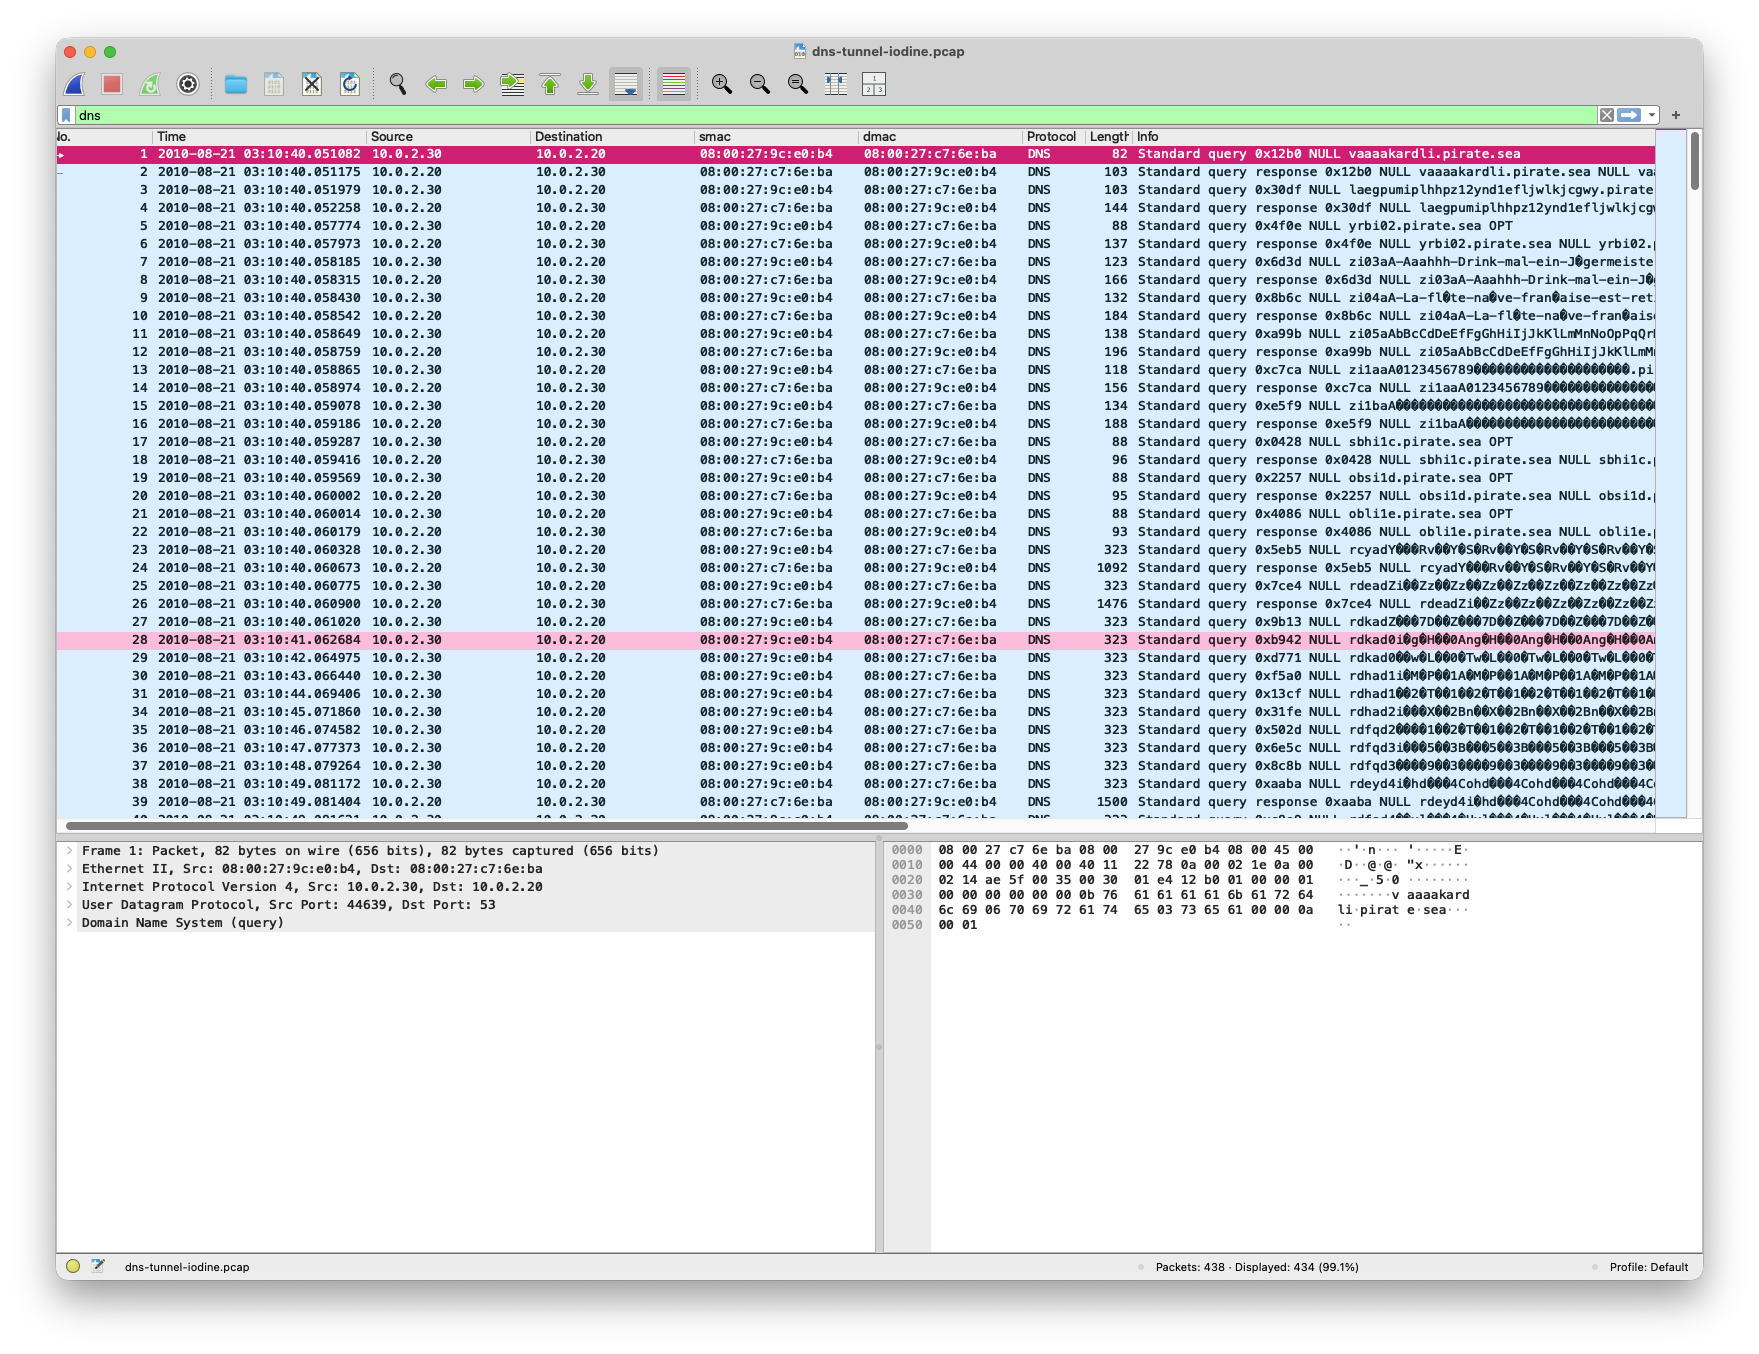Image resolution: width=1759 pixels, height=1354 pixels.
Task: Sort packets by Info column header
Action: [x=1393, y=136]
